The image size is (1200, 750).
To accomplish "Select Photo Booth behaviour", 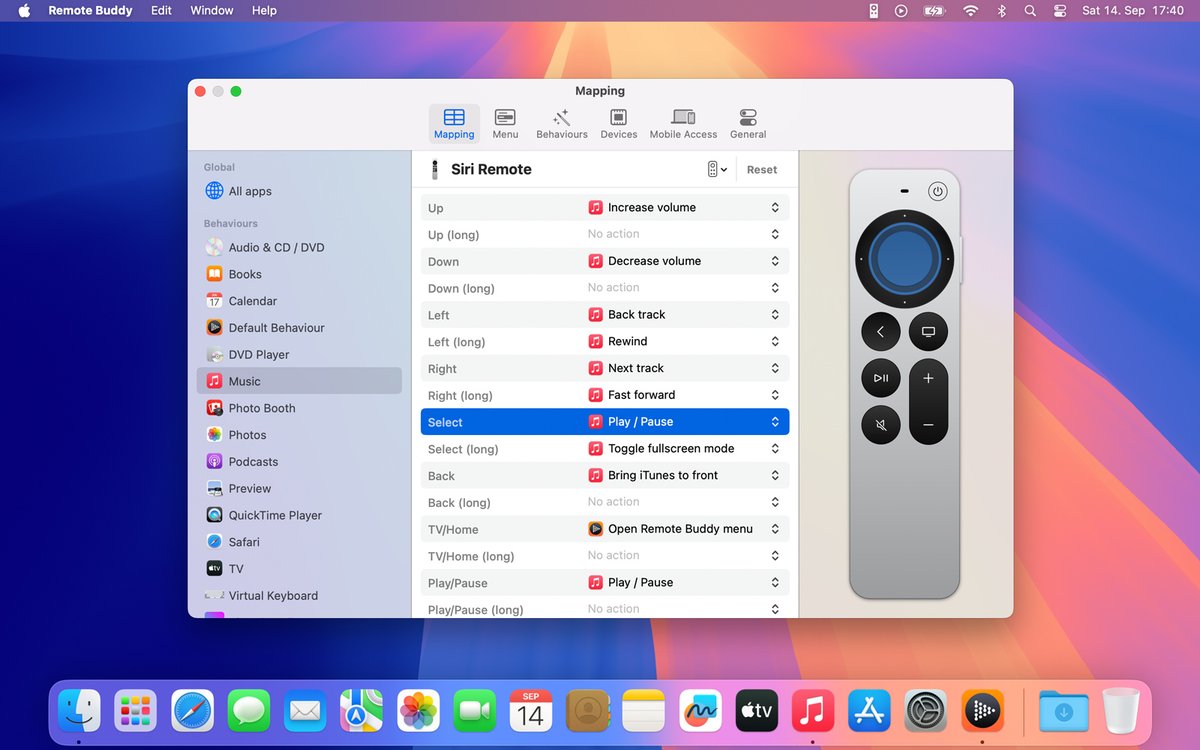I will click(299, 408).
